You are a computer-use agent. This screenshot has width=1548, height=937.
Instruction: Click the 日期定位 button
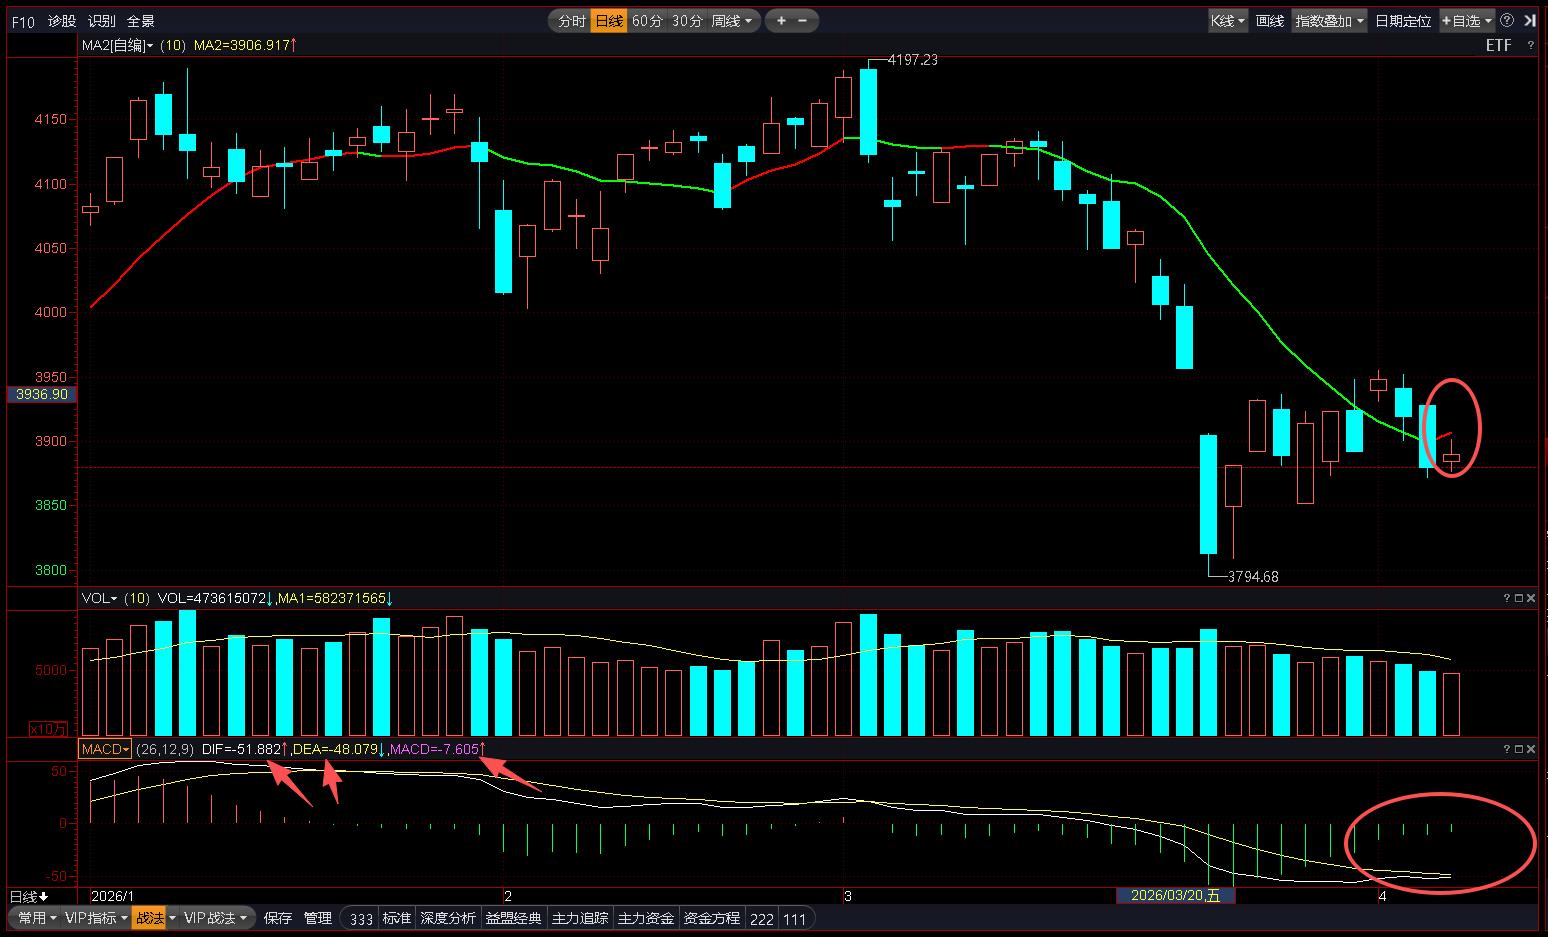[x=1402, y=21]
